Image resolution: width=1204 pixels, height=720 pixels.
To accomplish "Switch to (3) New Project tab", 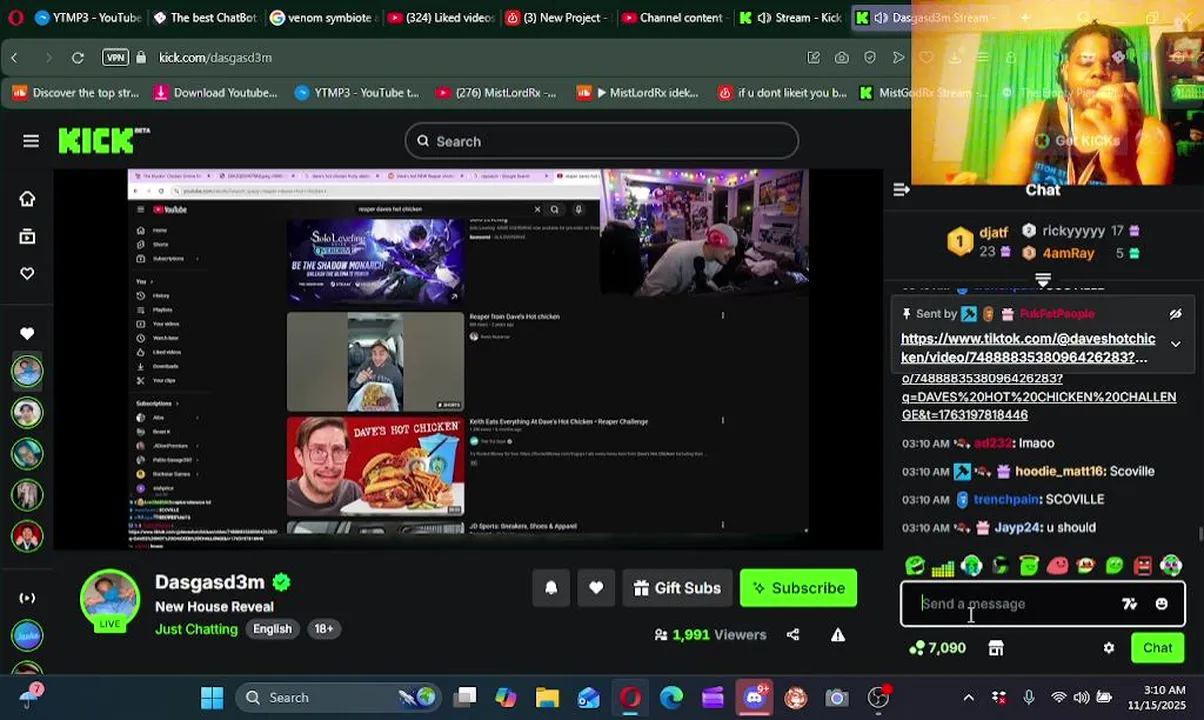I will point(557,18).
